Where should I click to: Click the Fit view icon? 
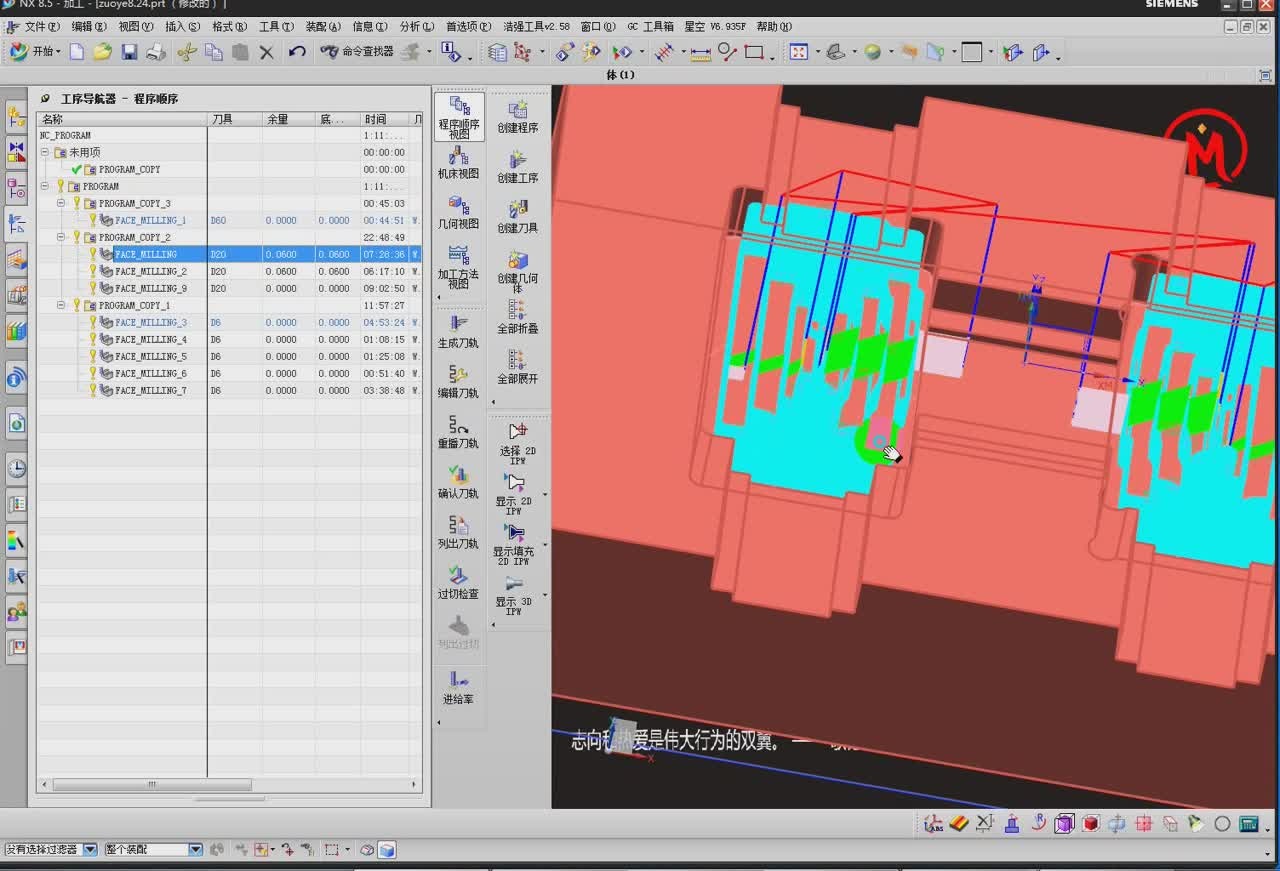coord(799,52)
